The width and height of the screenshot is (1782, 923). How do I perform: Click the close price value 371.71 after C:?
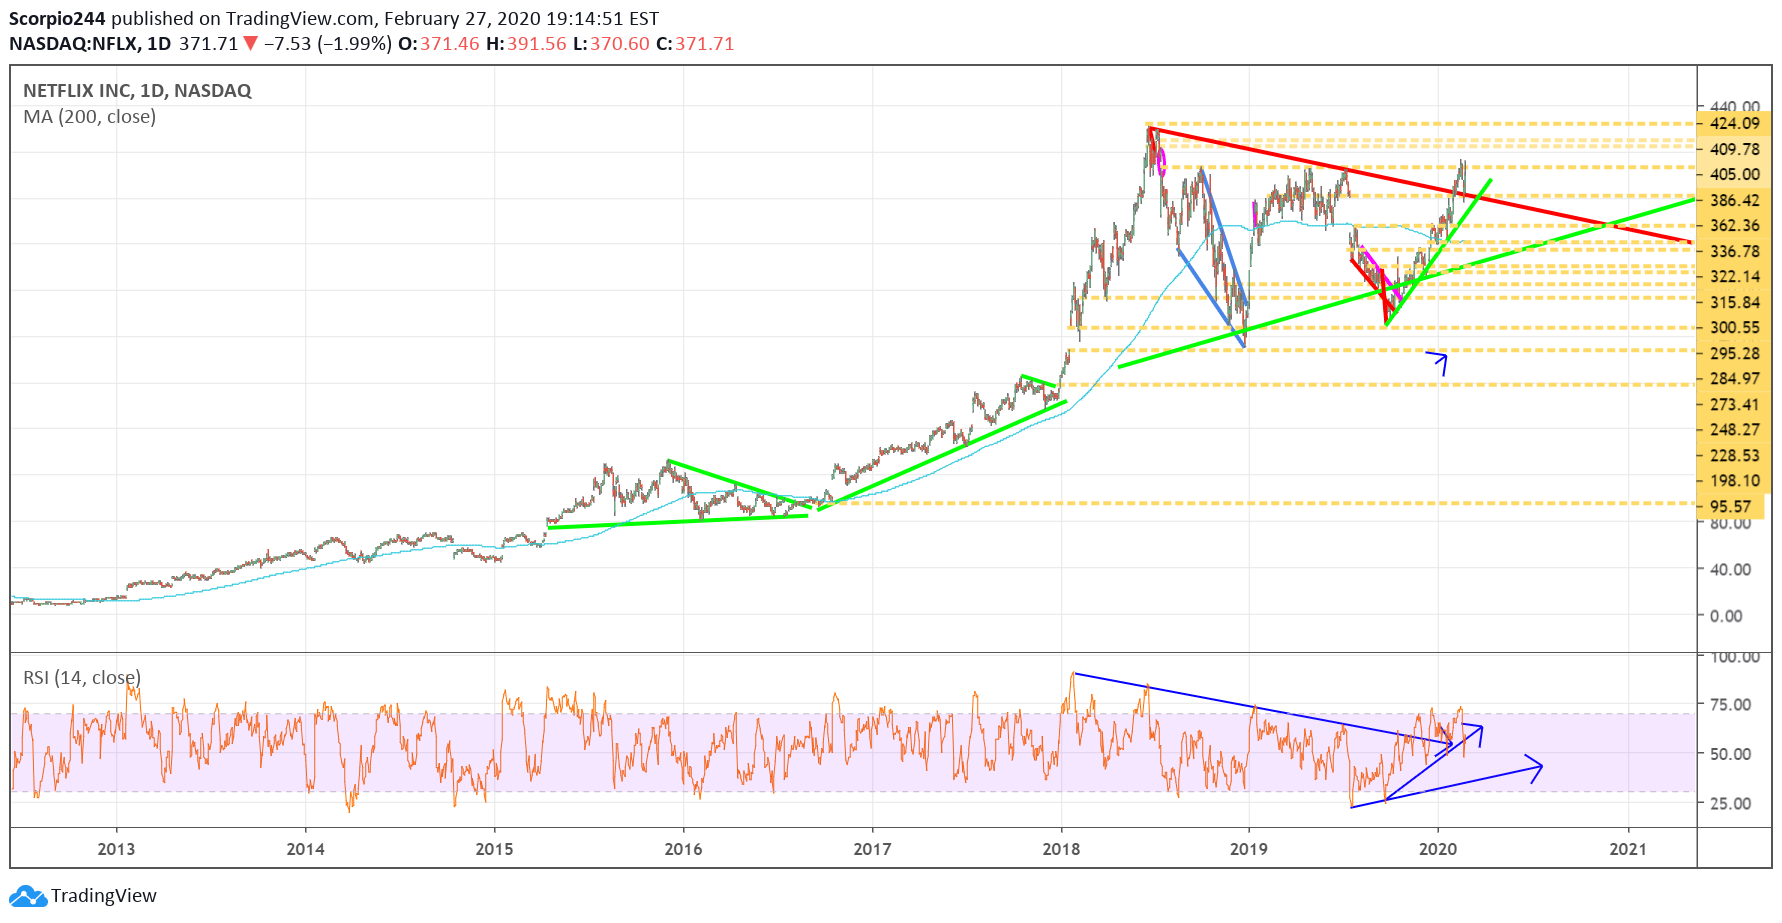click(x=705, y=44)
